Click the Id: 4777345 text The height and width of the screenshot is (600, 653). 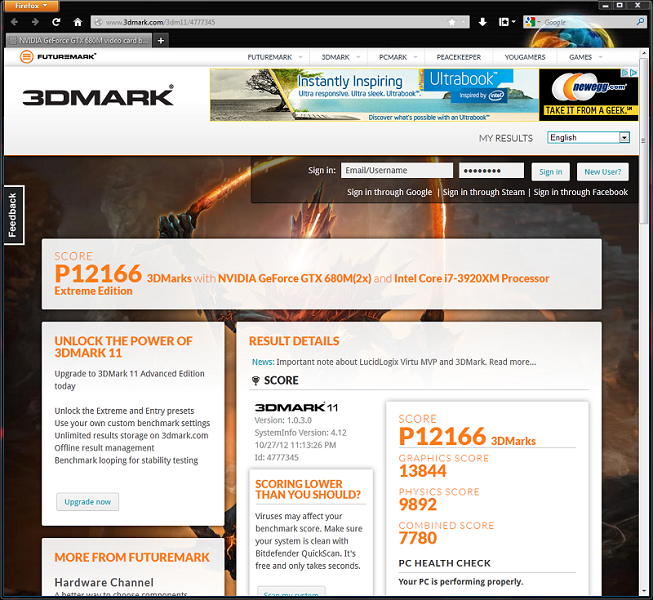click(277, 457)
